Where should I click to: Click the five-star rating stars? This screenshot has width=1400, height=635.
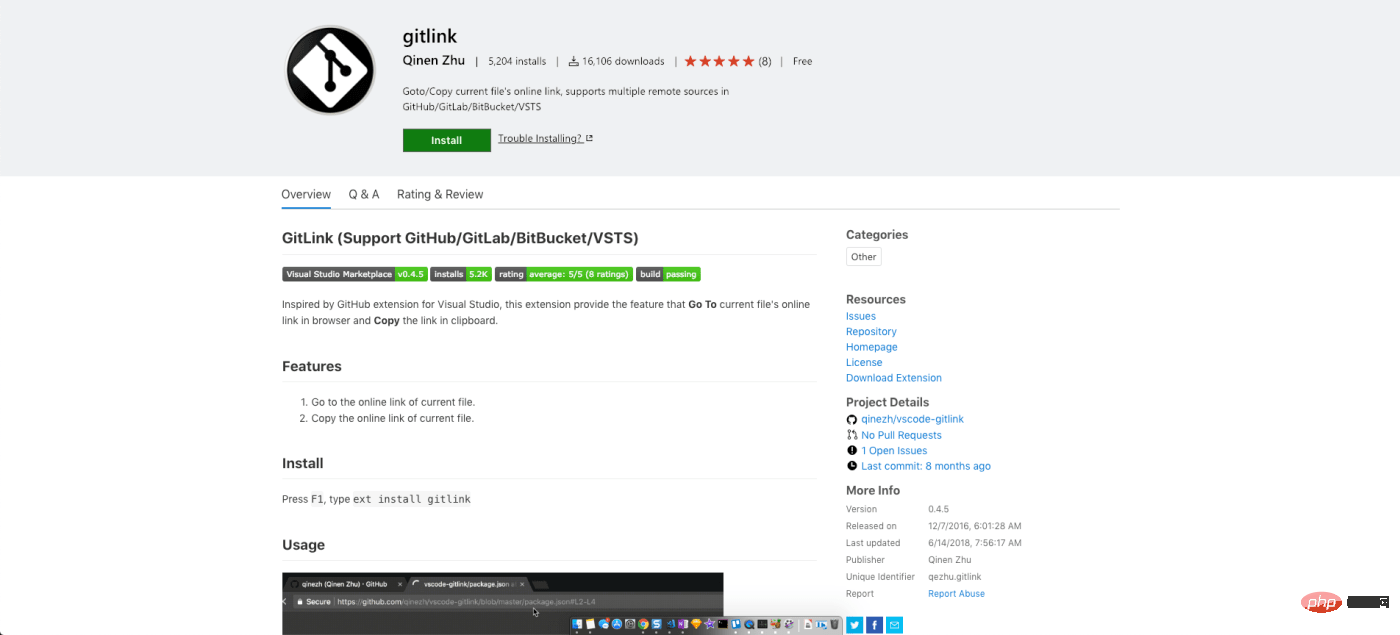[x=720, y=61]
